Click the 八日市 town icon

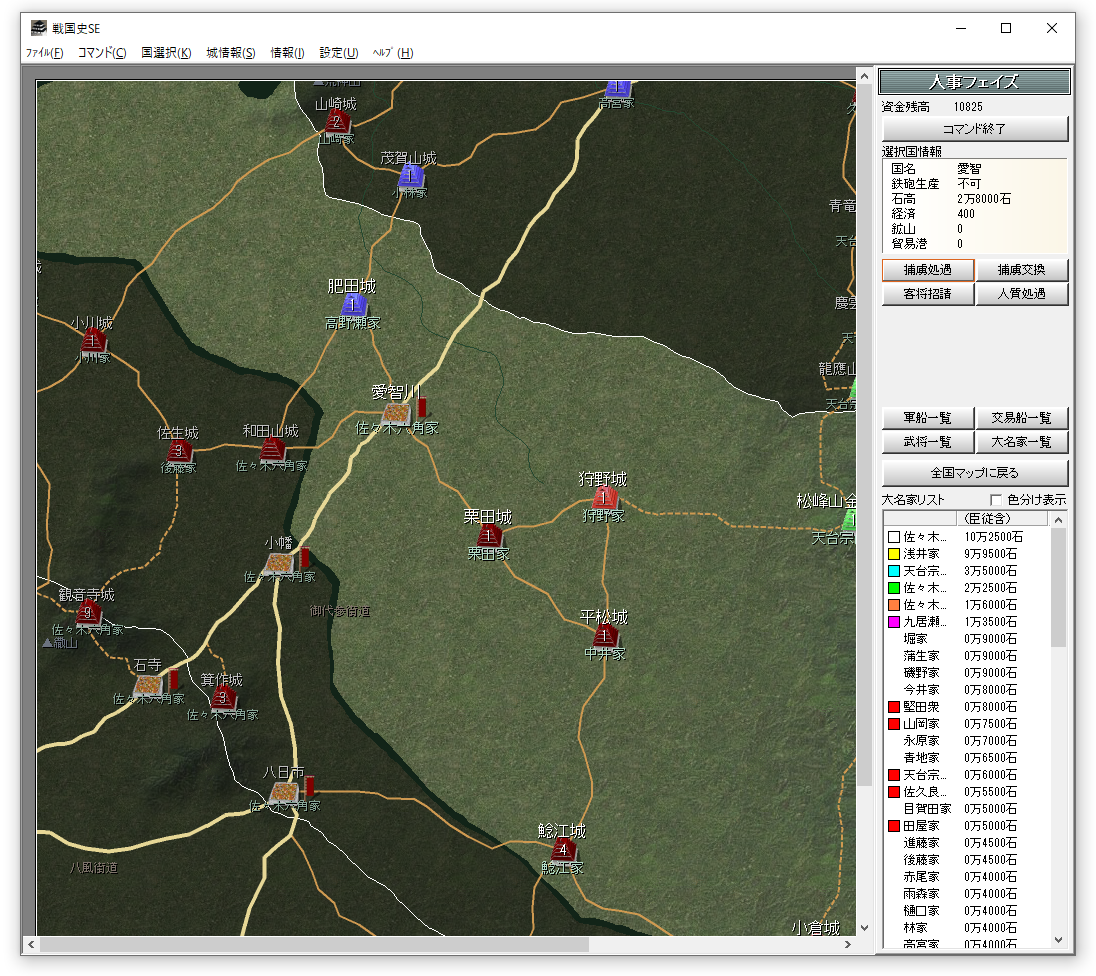tap(283, 791)
